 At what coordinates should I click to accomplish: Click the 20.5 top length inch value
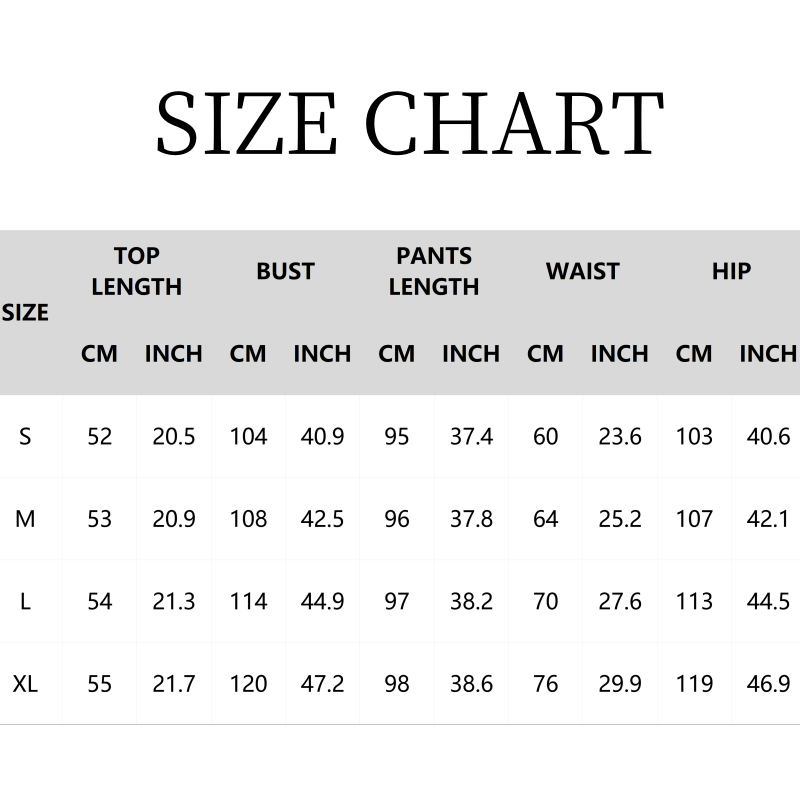(174, 436)
